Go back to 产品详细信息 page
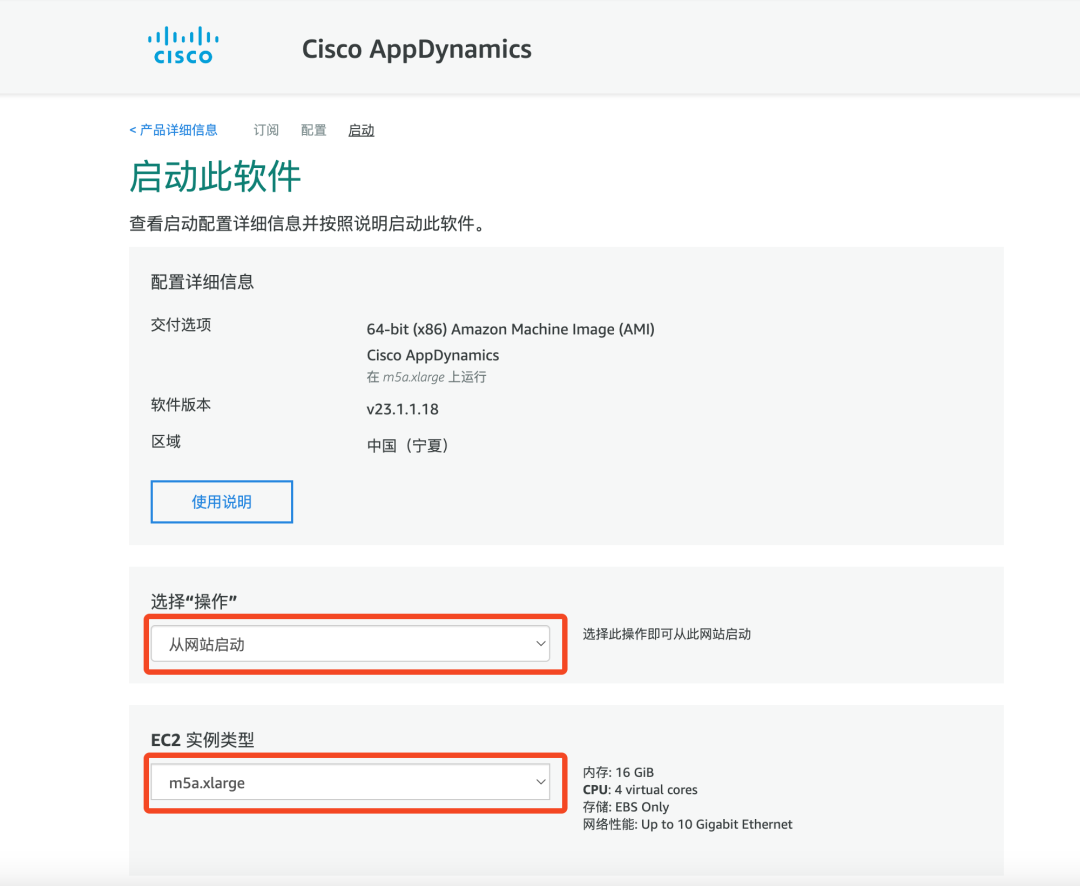Screen dimensions: 1080x886 173,130
